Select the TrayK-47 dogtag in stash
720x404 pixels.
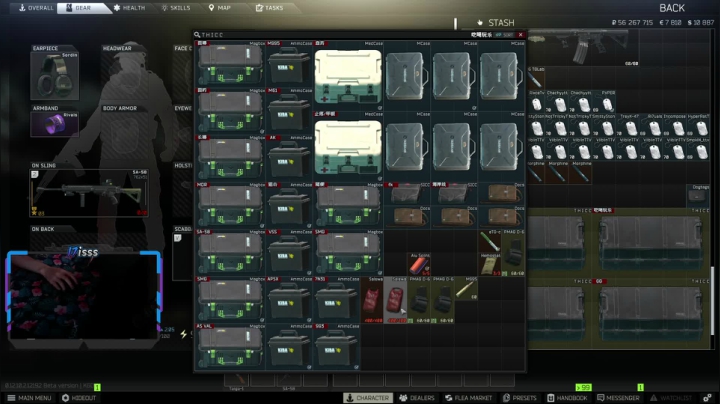pos(631,125)
